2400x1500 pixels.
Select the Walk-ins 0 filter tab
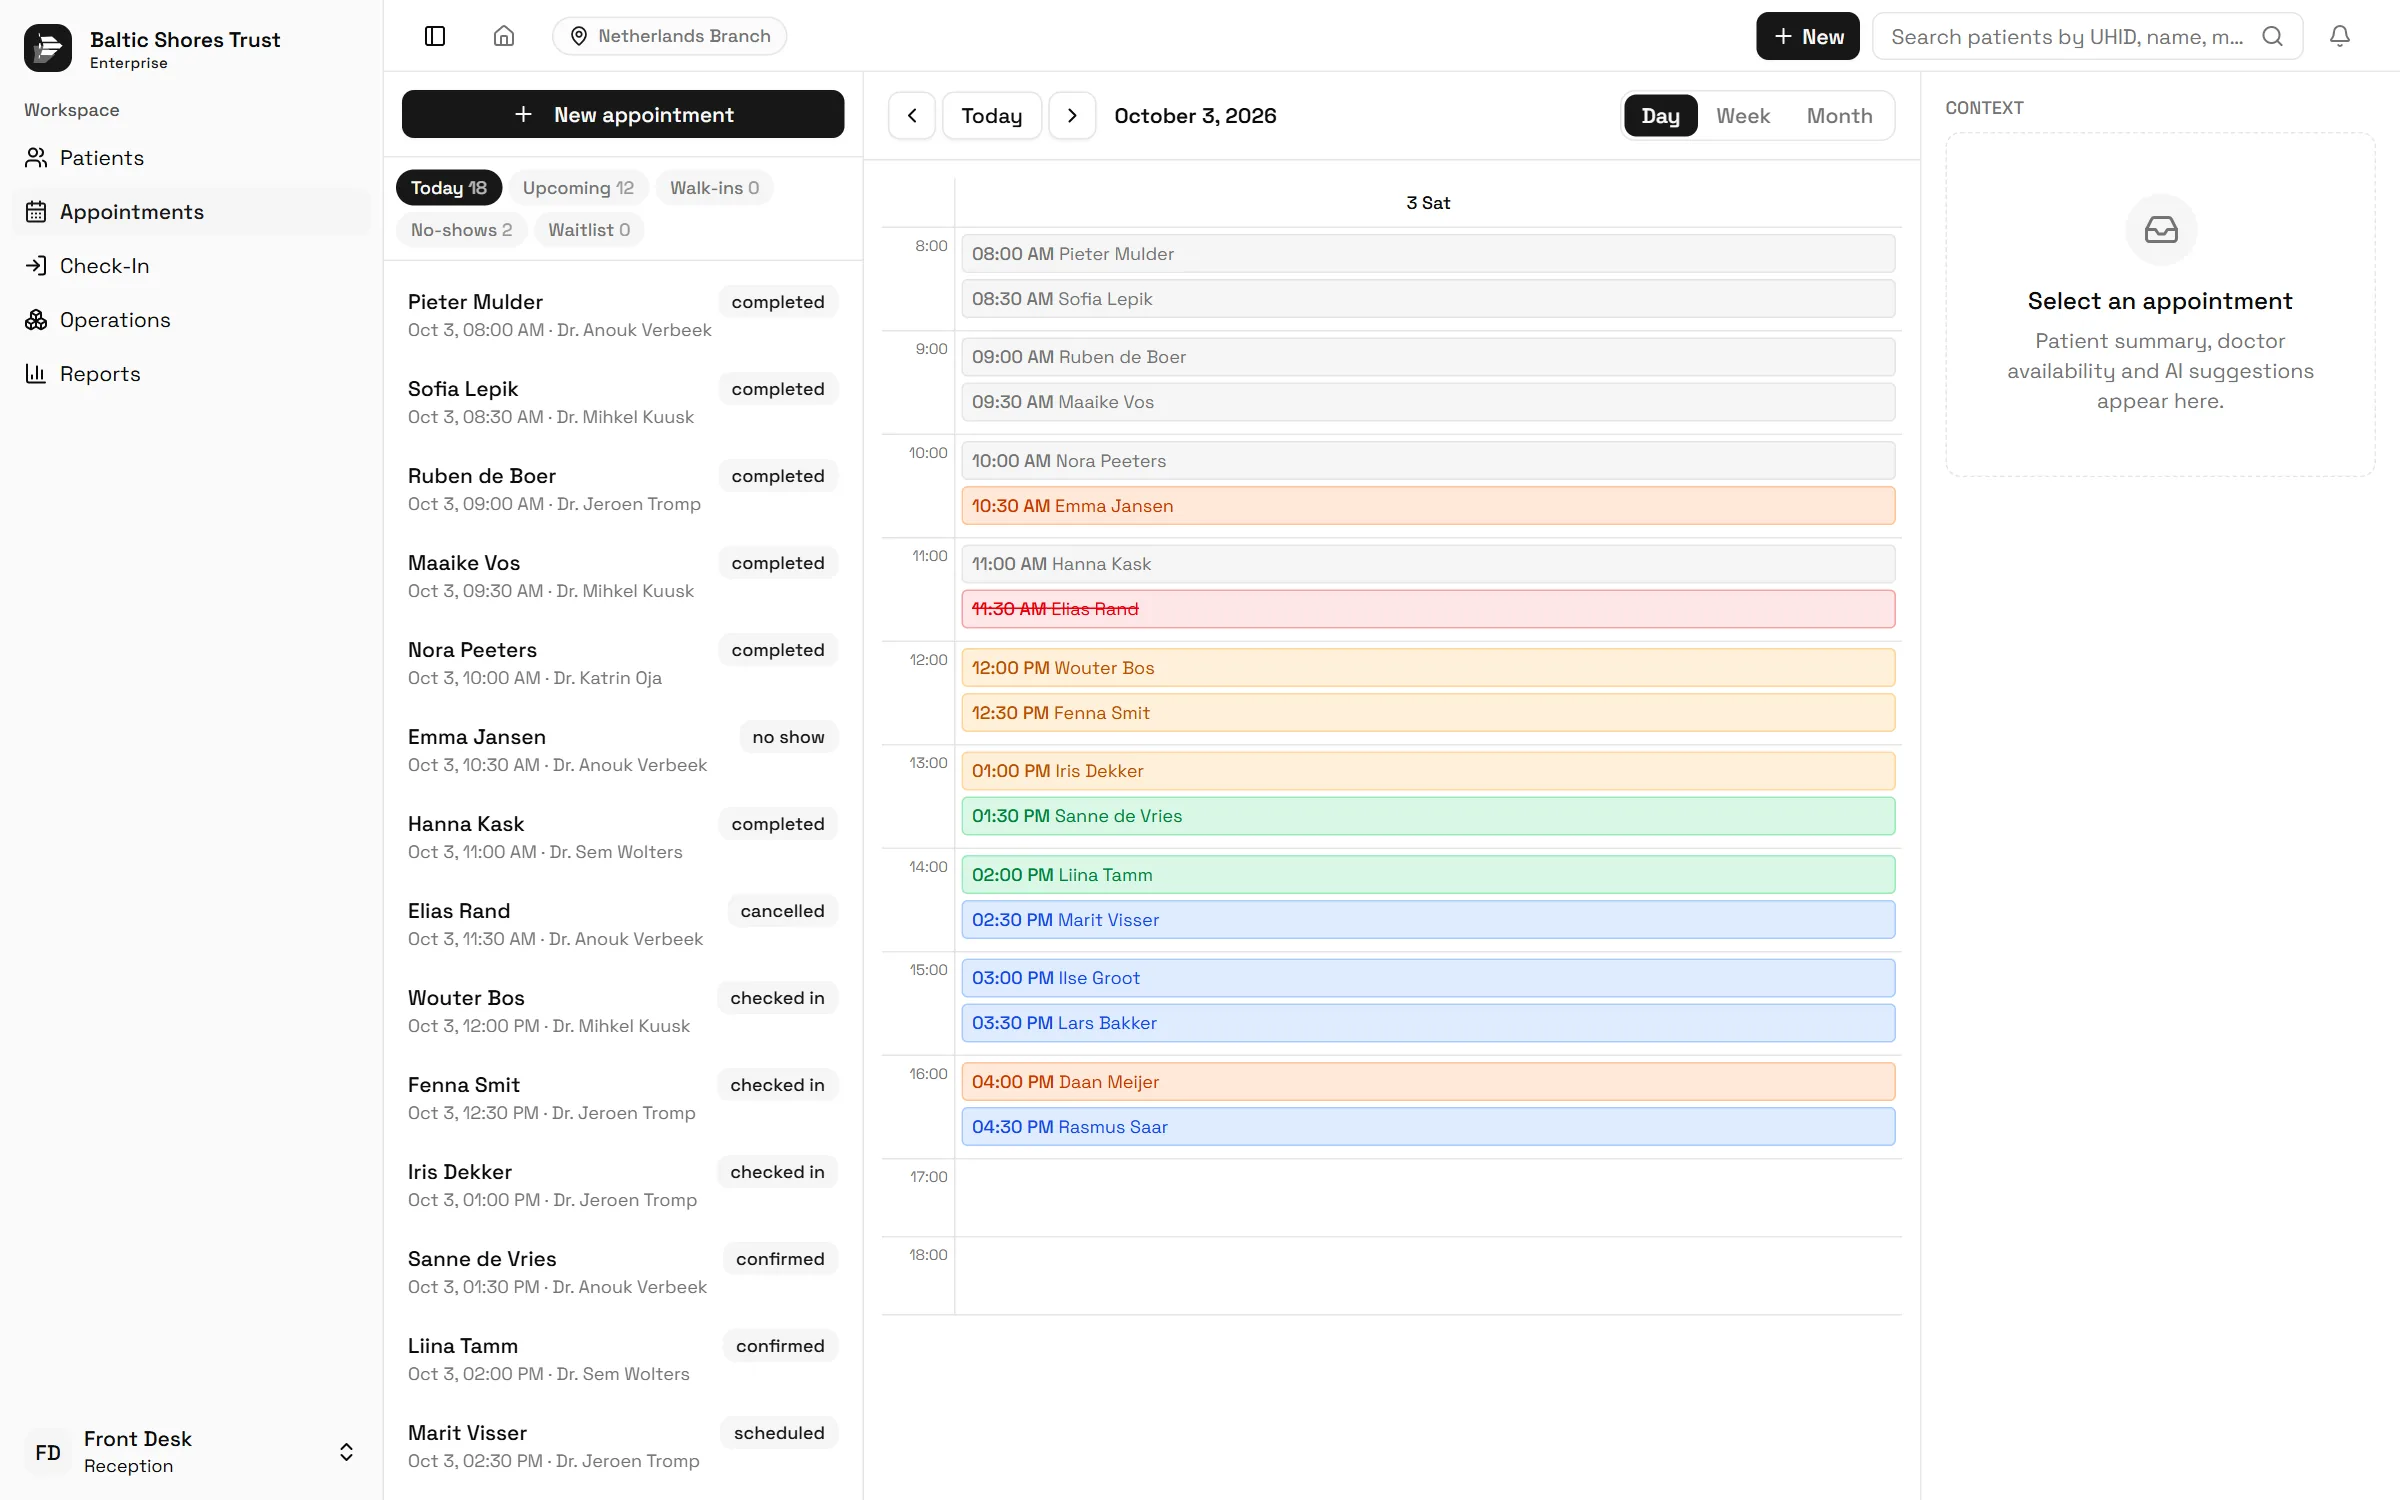(x=714, y=188)
